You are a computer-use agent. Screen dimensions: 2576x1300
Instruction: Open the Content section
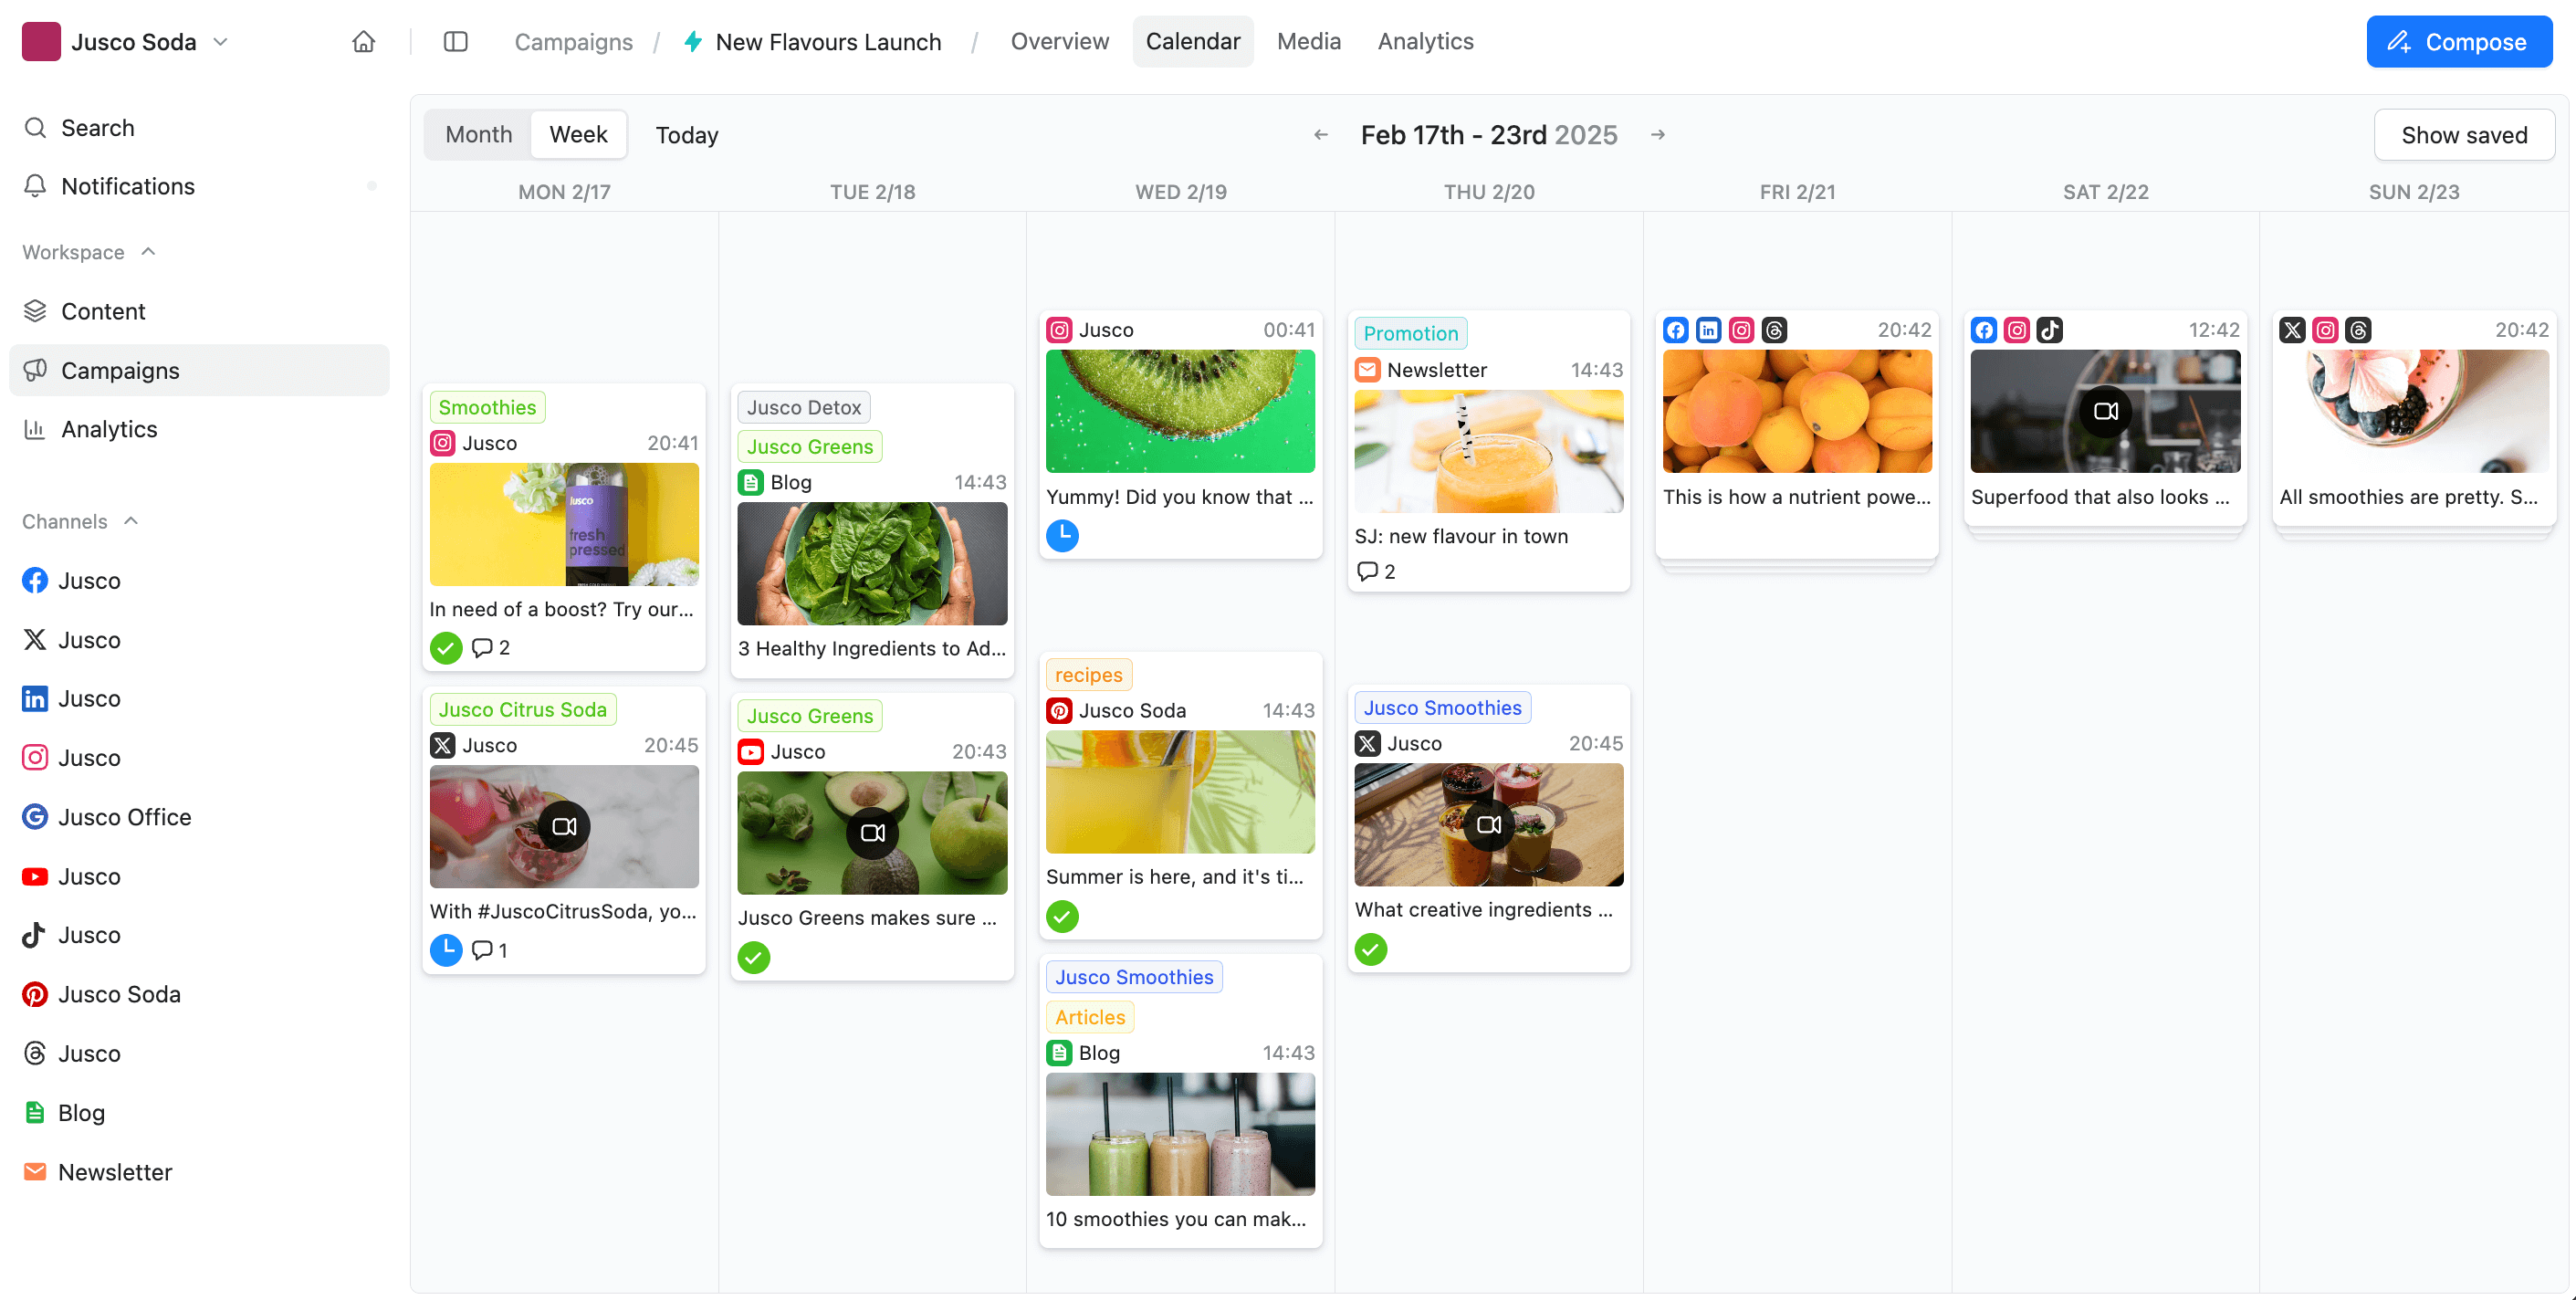tap(103, 310)
